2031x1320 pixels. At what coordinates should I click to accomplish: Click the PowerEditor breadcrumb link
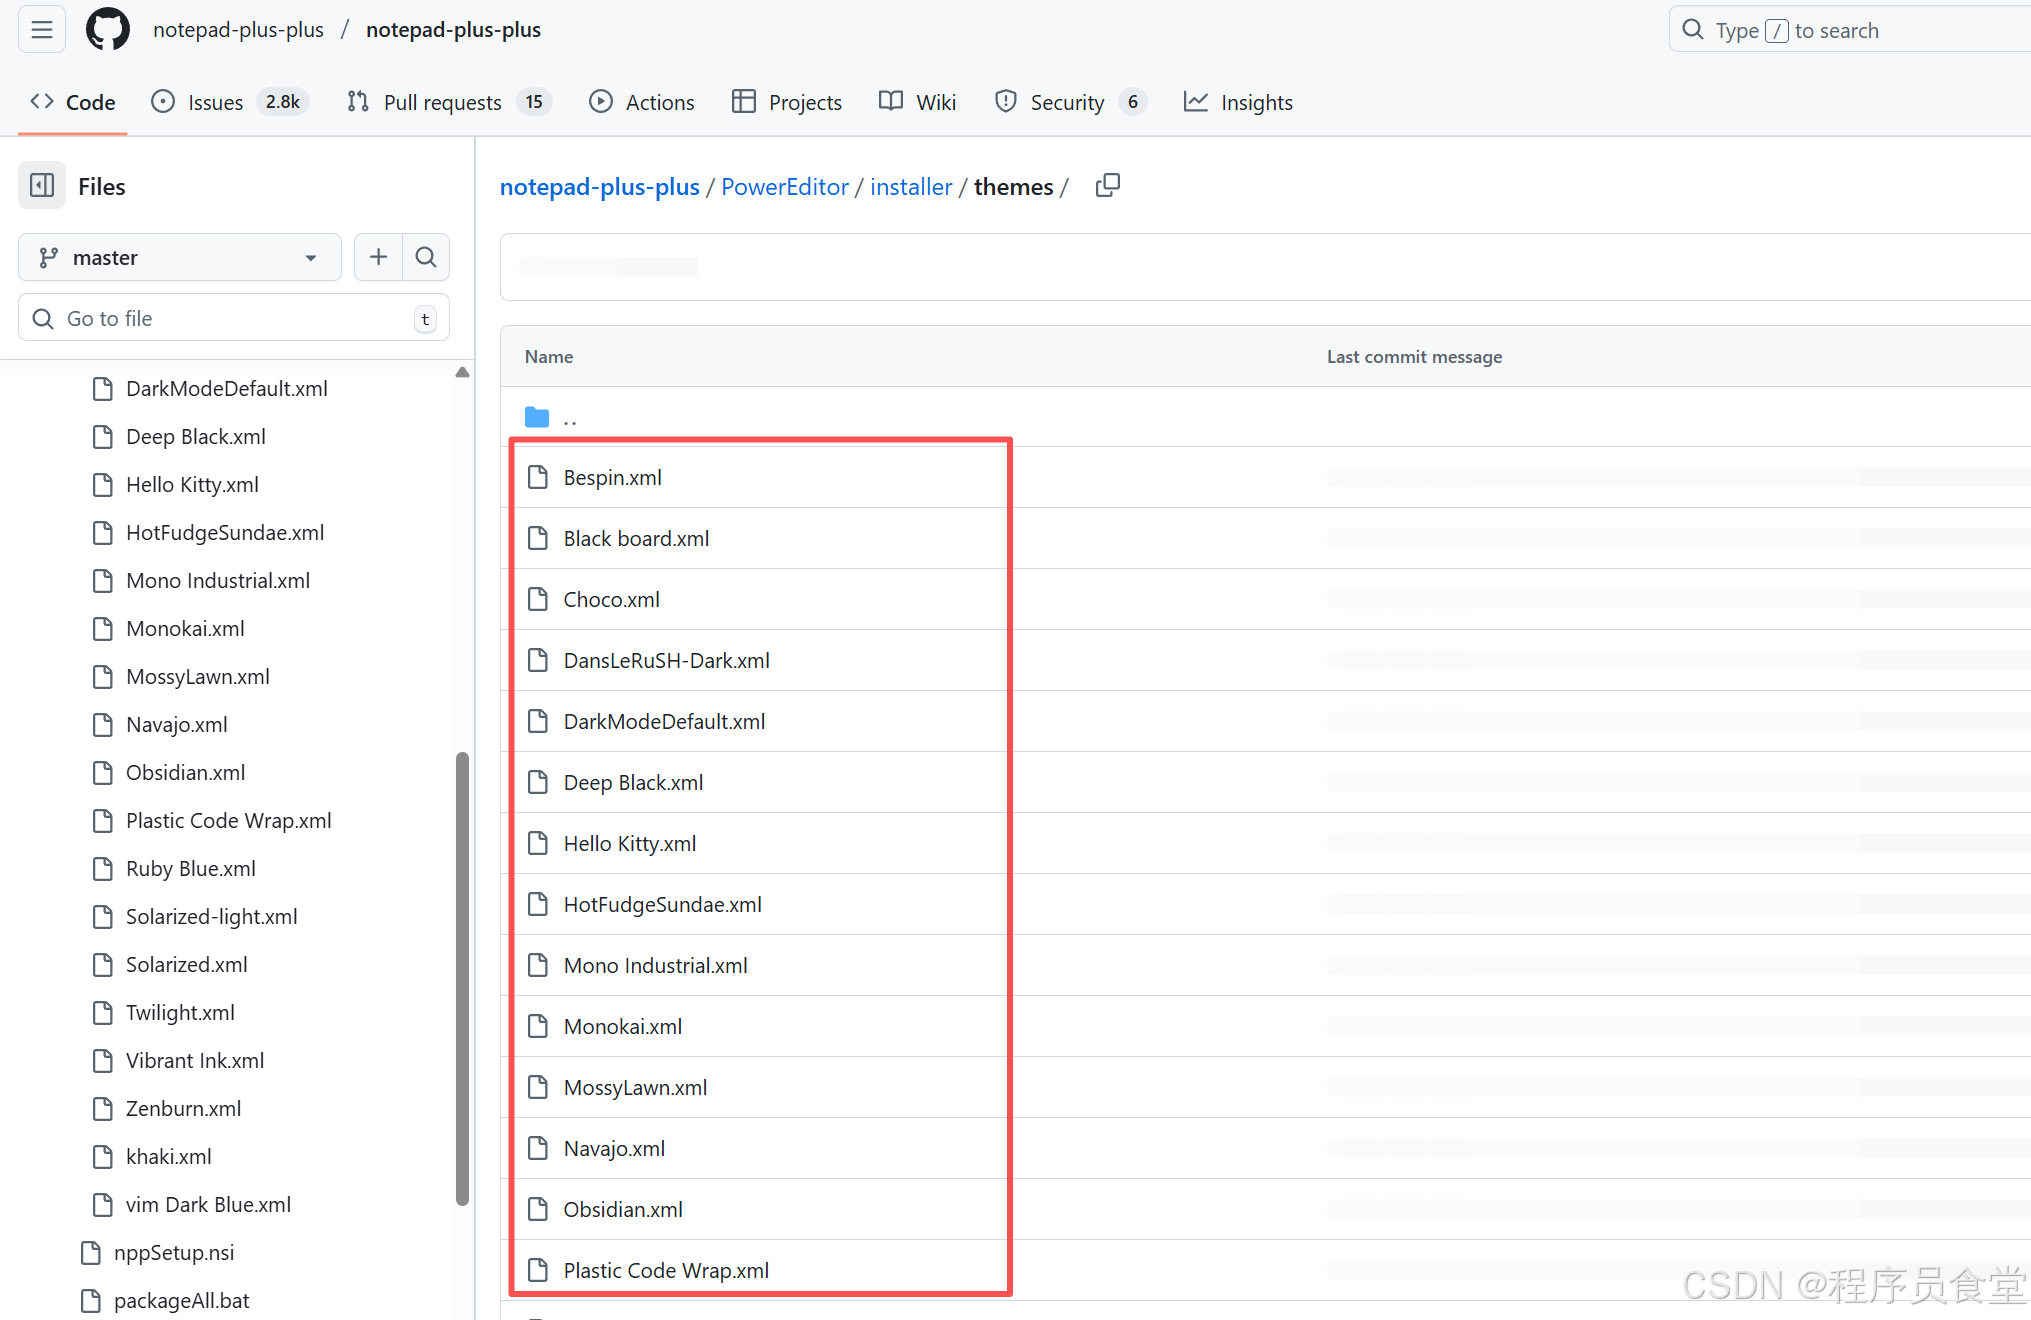(784, 187)
